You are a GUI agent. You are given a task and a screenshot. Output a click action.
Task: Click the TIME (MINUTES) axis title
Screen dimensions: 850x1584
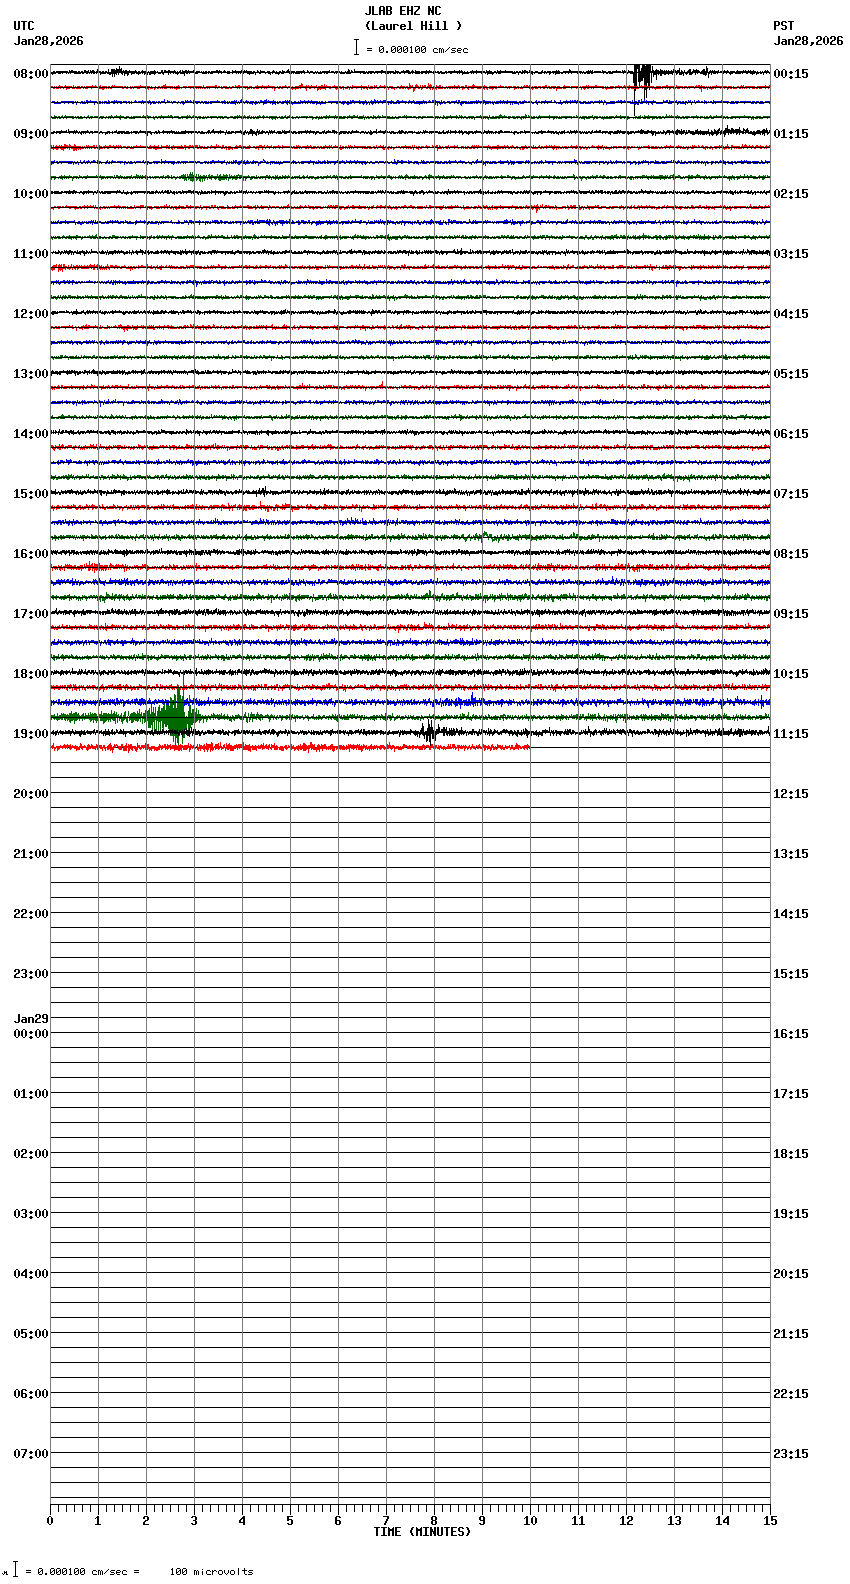click(422, 1532)
